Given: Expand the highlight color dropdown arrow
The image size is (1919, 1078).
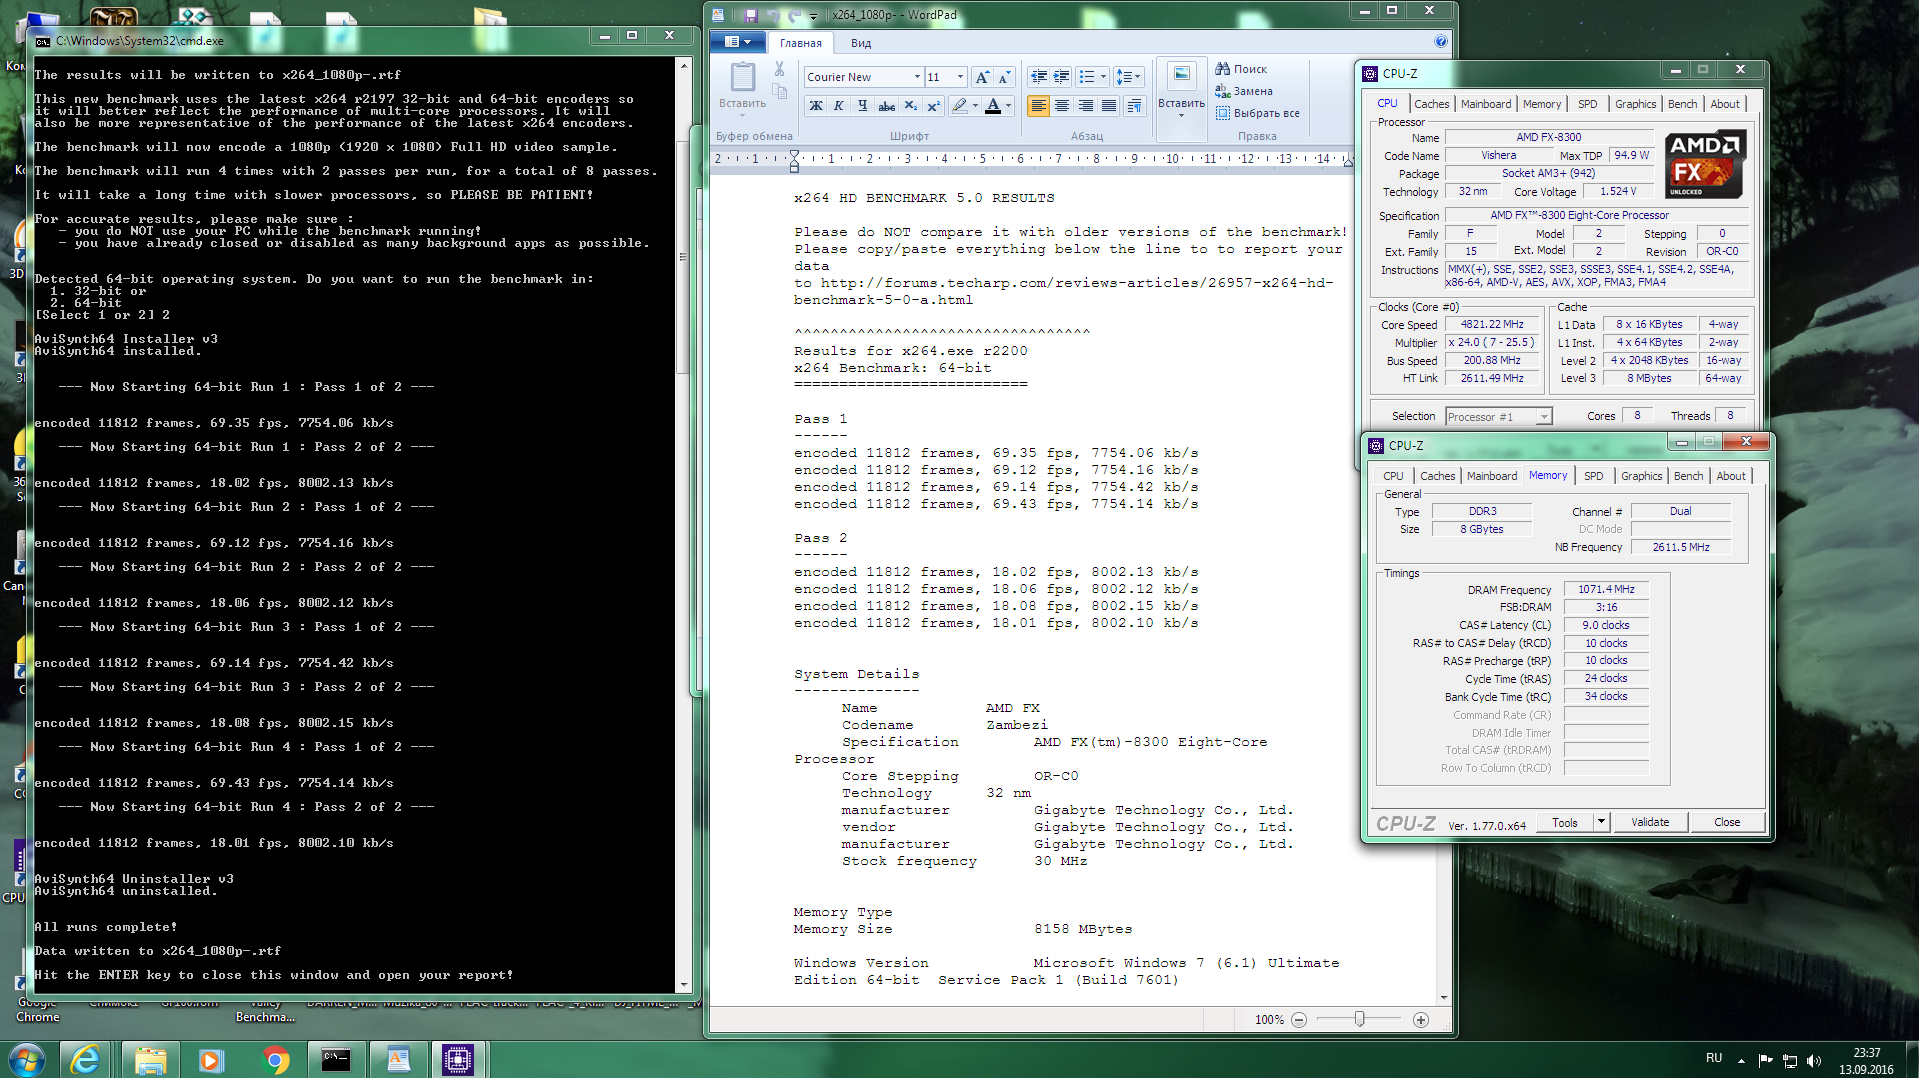Looking at the screenshot, I should tap(975, 106).
